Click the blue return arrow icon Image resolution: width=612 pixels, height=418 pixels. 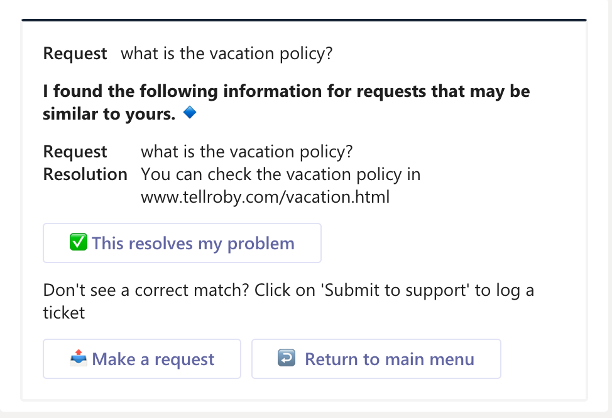286,358
